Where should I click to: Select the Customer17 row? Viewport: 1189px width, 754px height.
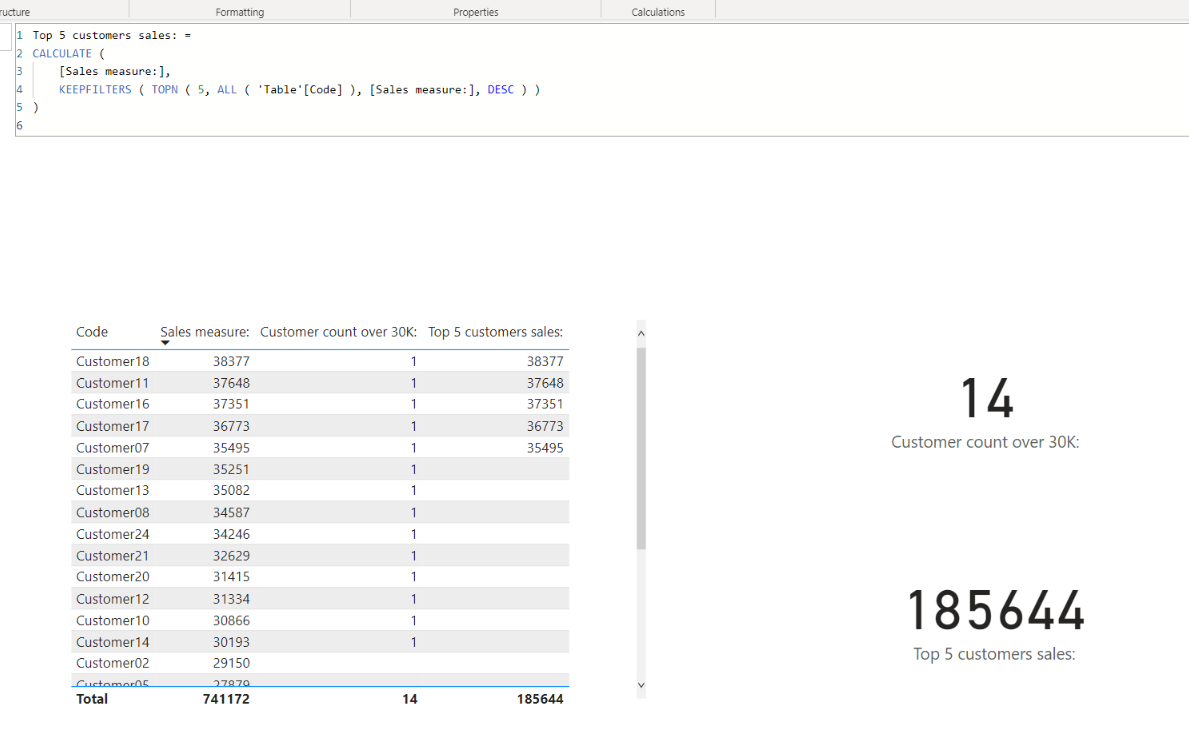click(320, 426)
